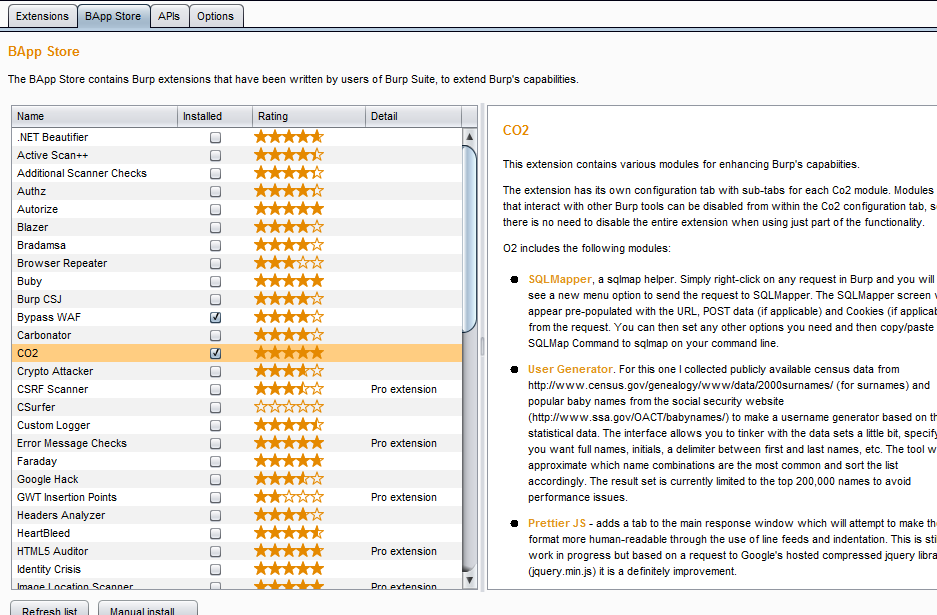The height and width of the screenshot is (615, 937).
Task: Click the Identity Crisis star rating
Action: click(x=289, y=569)
